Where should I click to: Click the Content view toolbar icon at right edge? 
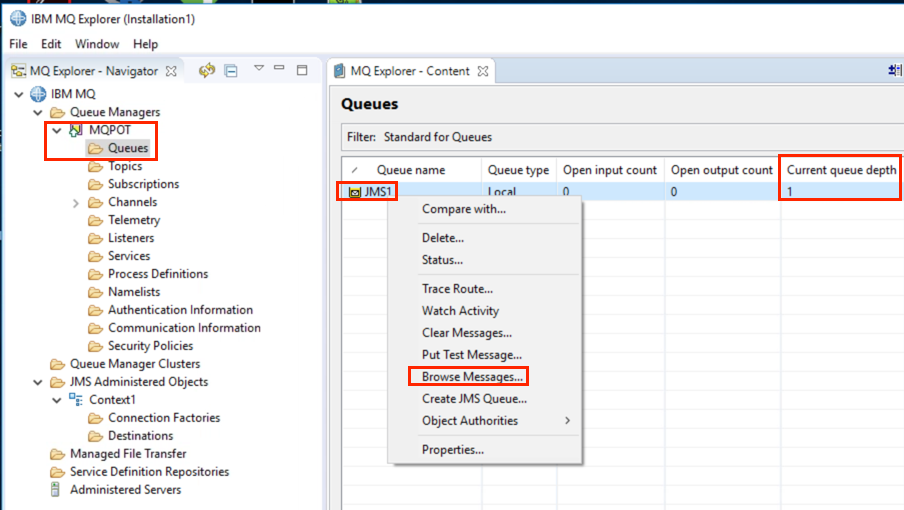pos(895,70)
